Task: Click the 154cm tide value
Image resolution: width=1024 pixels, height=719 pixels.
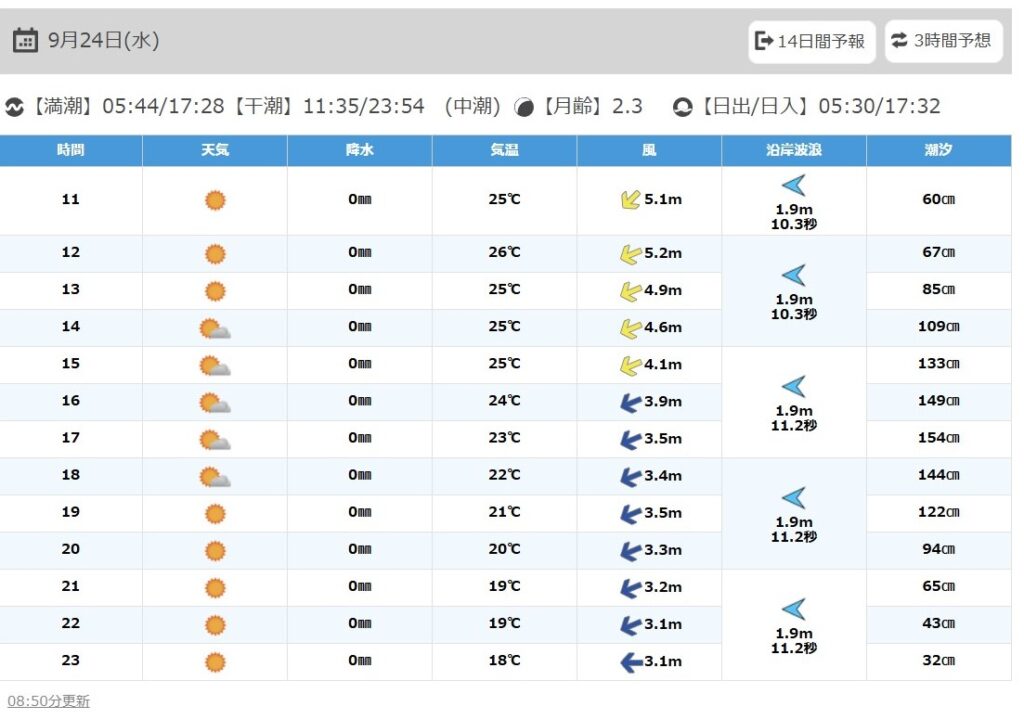Action: (938, 438)
